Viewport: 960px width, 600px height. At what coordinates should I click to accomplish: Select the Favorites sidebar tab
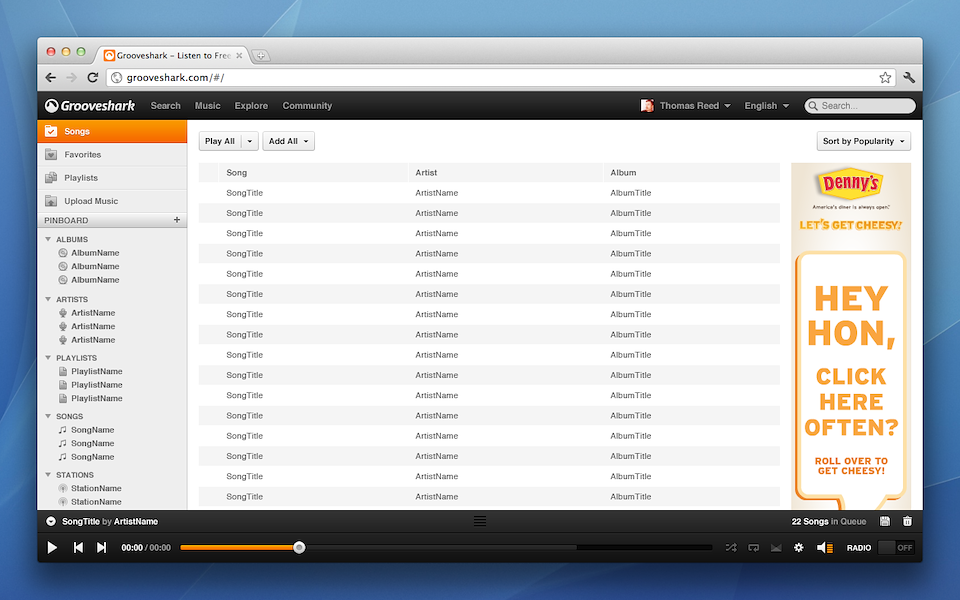coord(82,155)
